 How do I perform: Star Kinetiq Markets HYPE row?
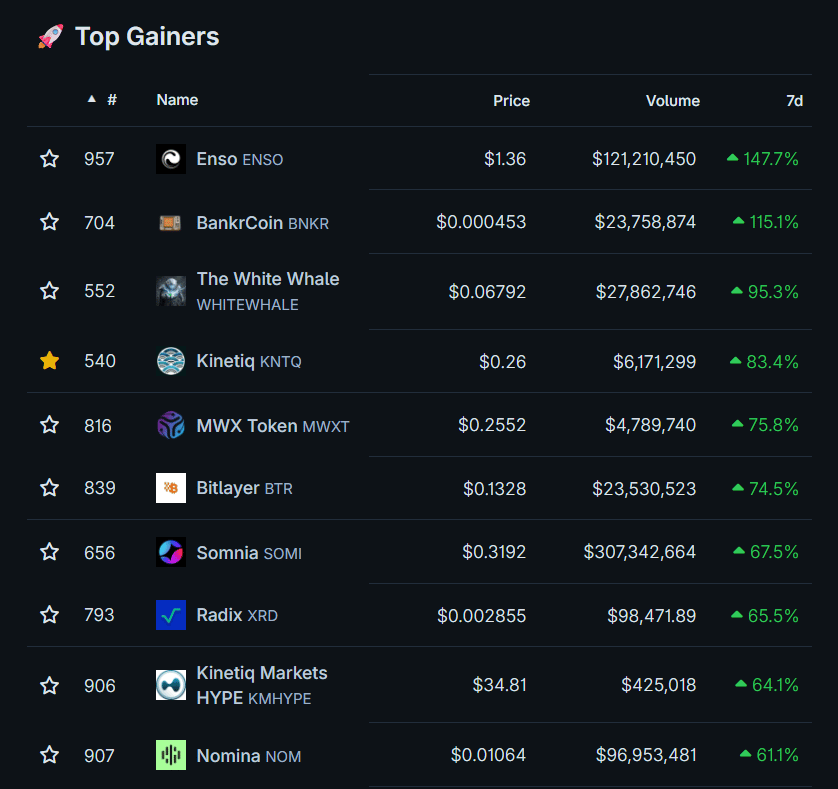click(50, 685)
